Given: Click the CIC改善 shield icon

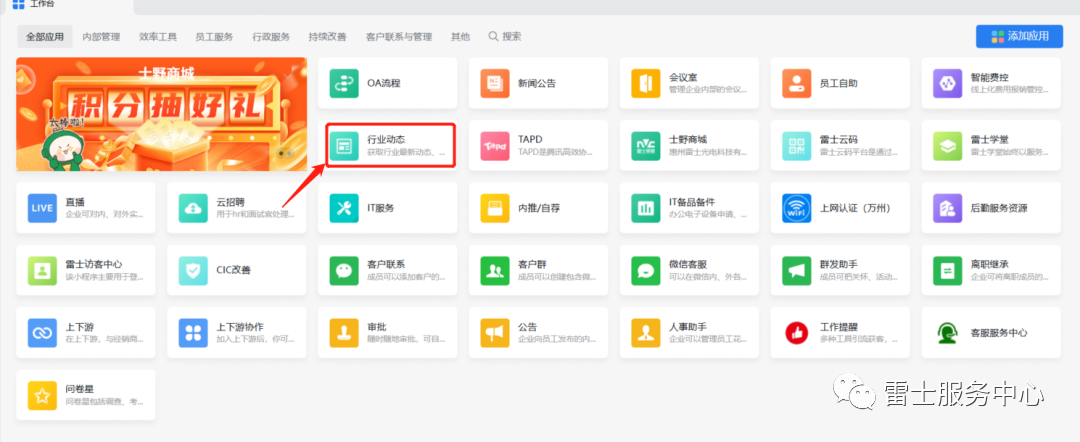Looking at the screenshot, I should click(192, 271).
